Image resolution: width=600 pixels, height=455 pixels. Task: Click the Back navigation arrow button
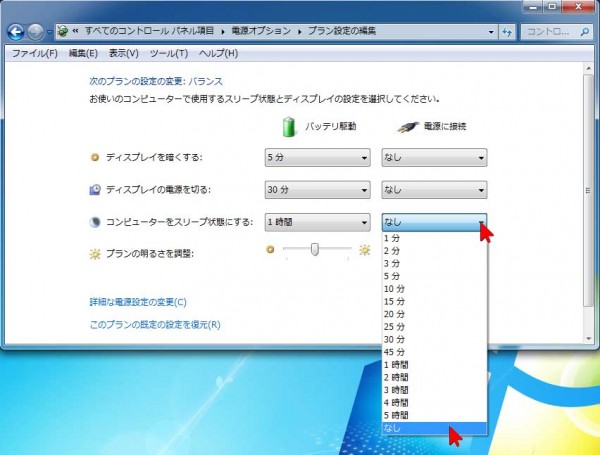[x=16, y=32]
